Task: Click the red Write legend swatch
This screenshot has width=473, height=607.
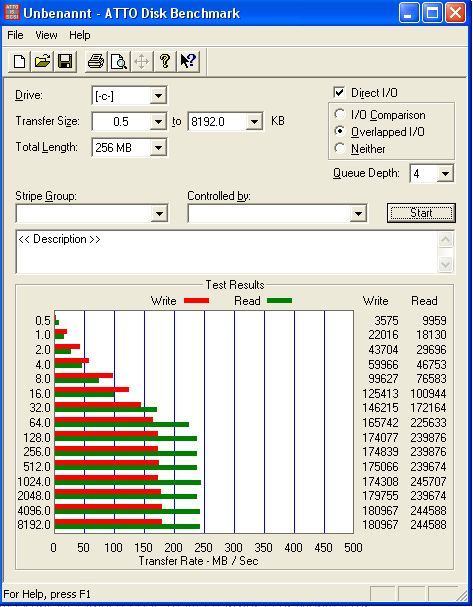Action: pyautogui.click(x=196, y=300)
